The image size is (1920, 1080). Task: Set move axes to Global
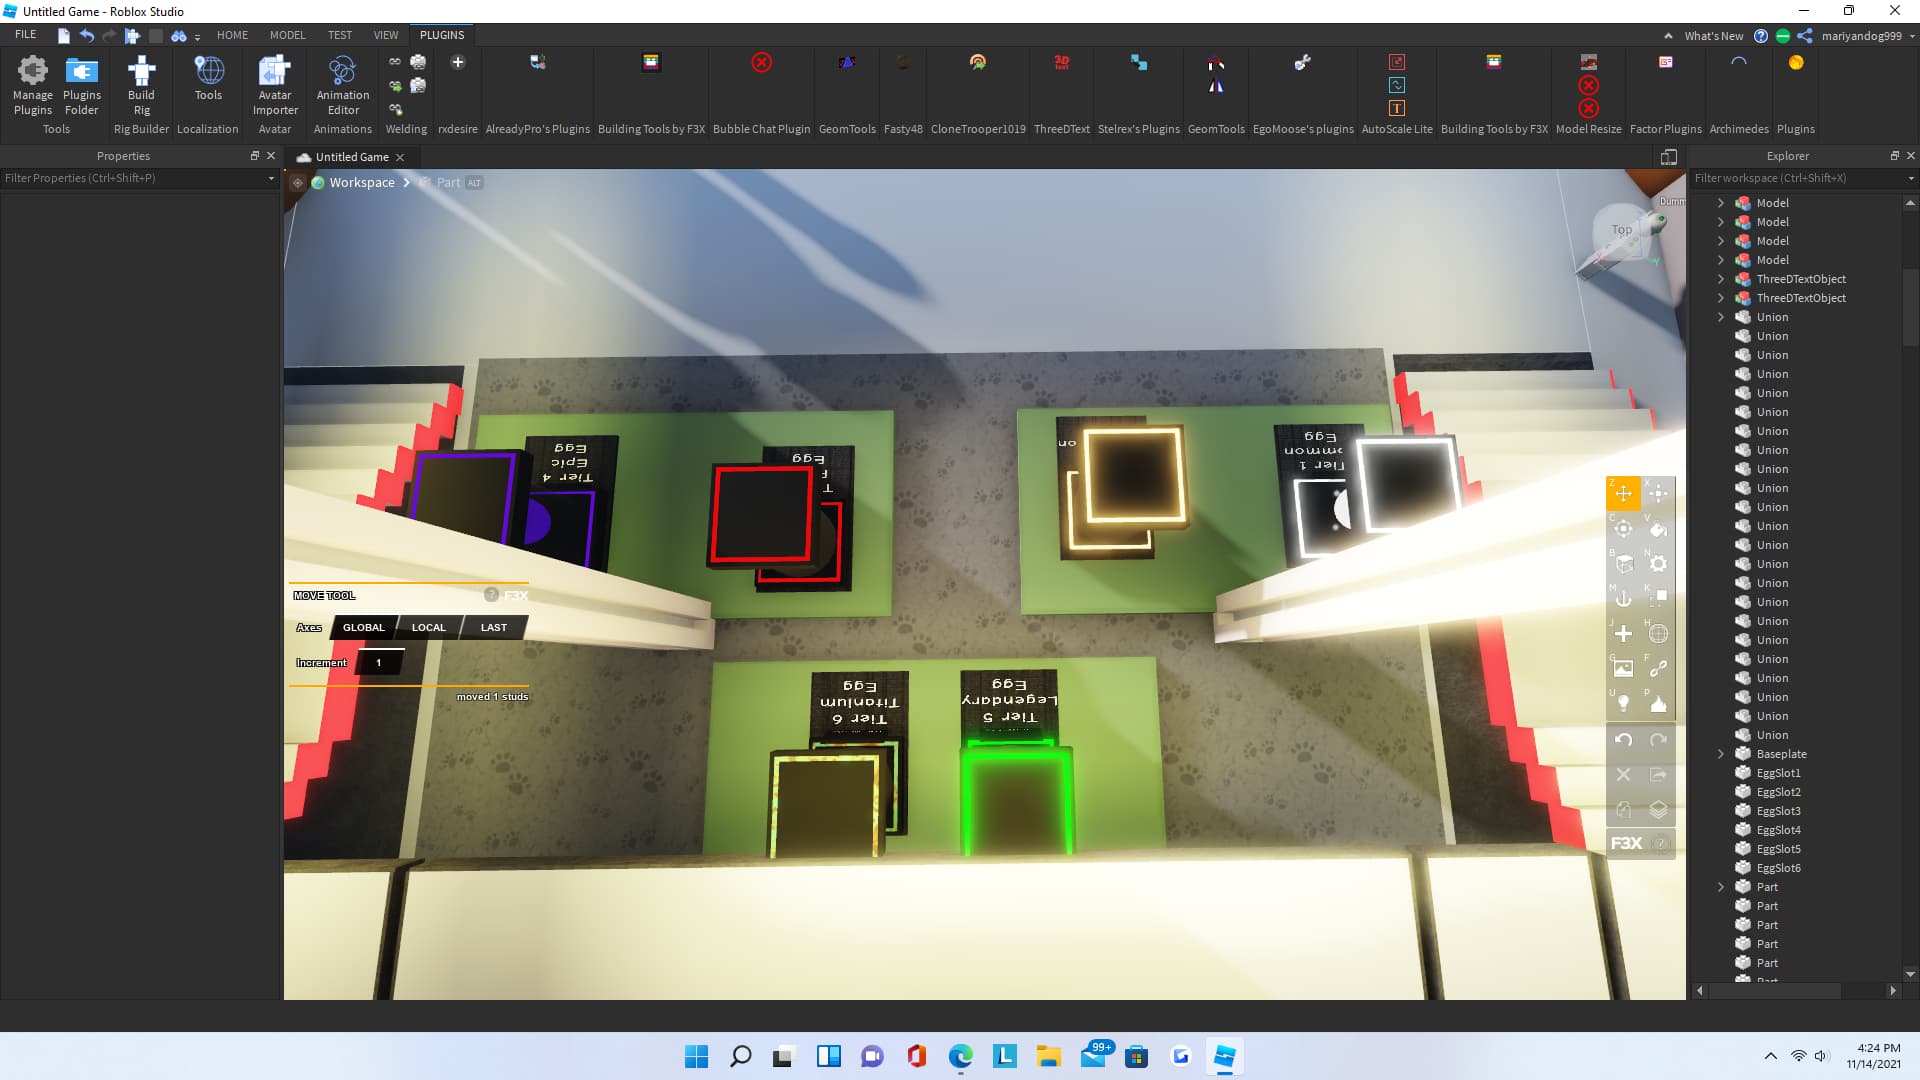tap(363, 628)
